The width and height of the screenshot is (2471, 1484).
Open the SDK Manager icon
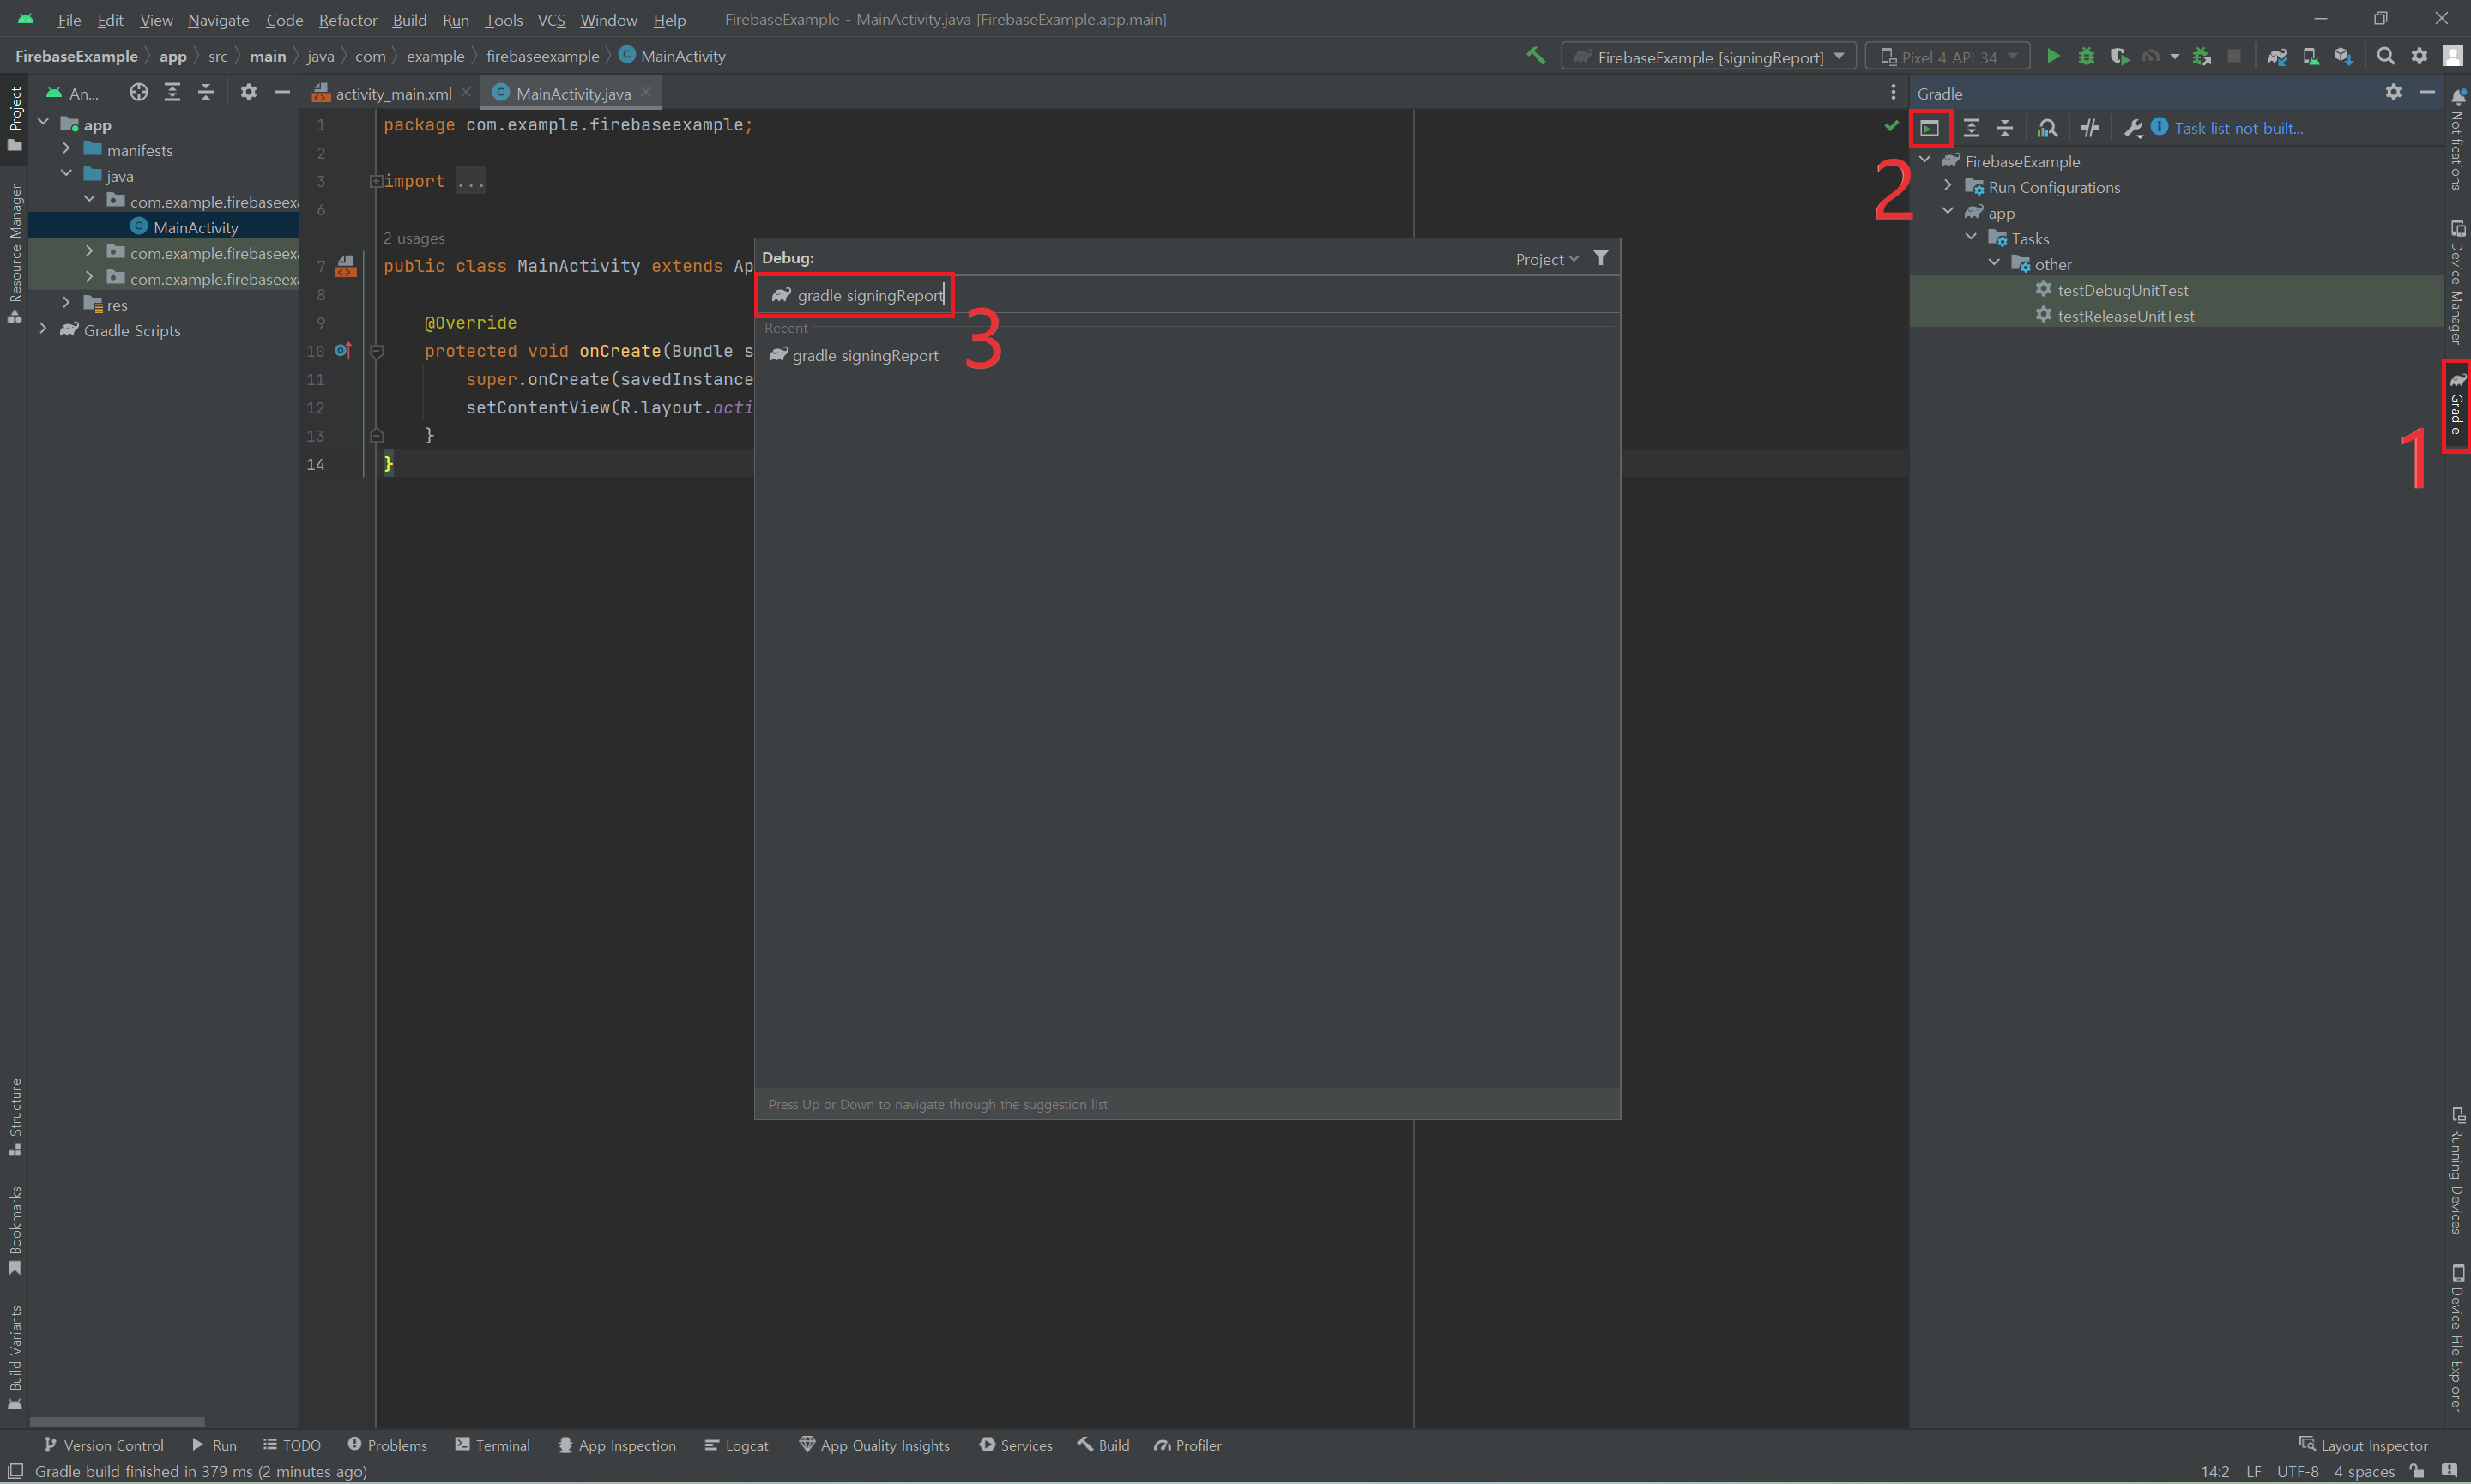point(2343,56)
